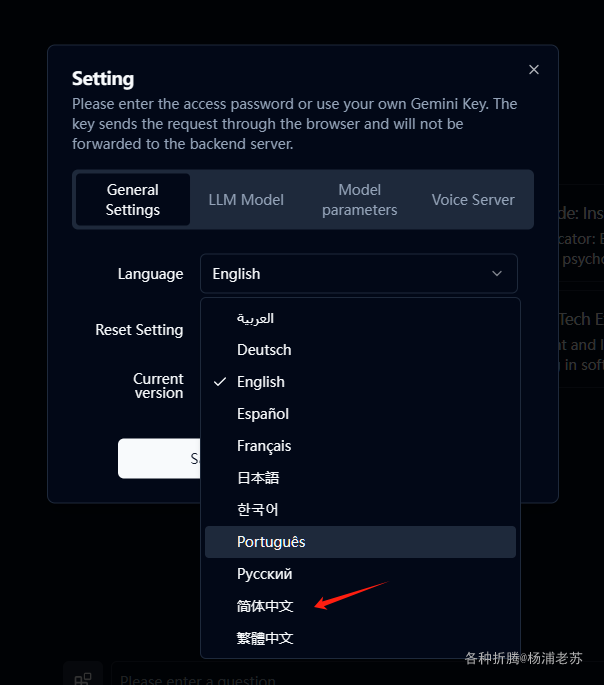The width and height of the screenshot is (604, 685).
Task: Choose 简体中文 from the language list
Action: (265, 606)
